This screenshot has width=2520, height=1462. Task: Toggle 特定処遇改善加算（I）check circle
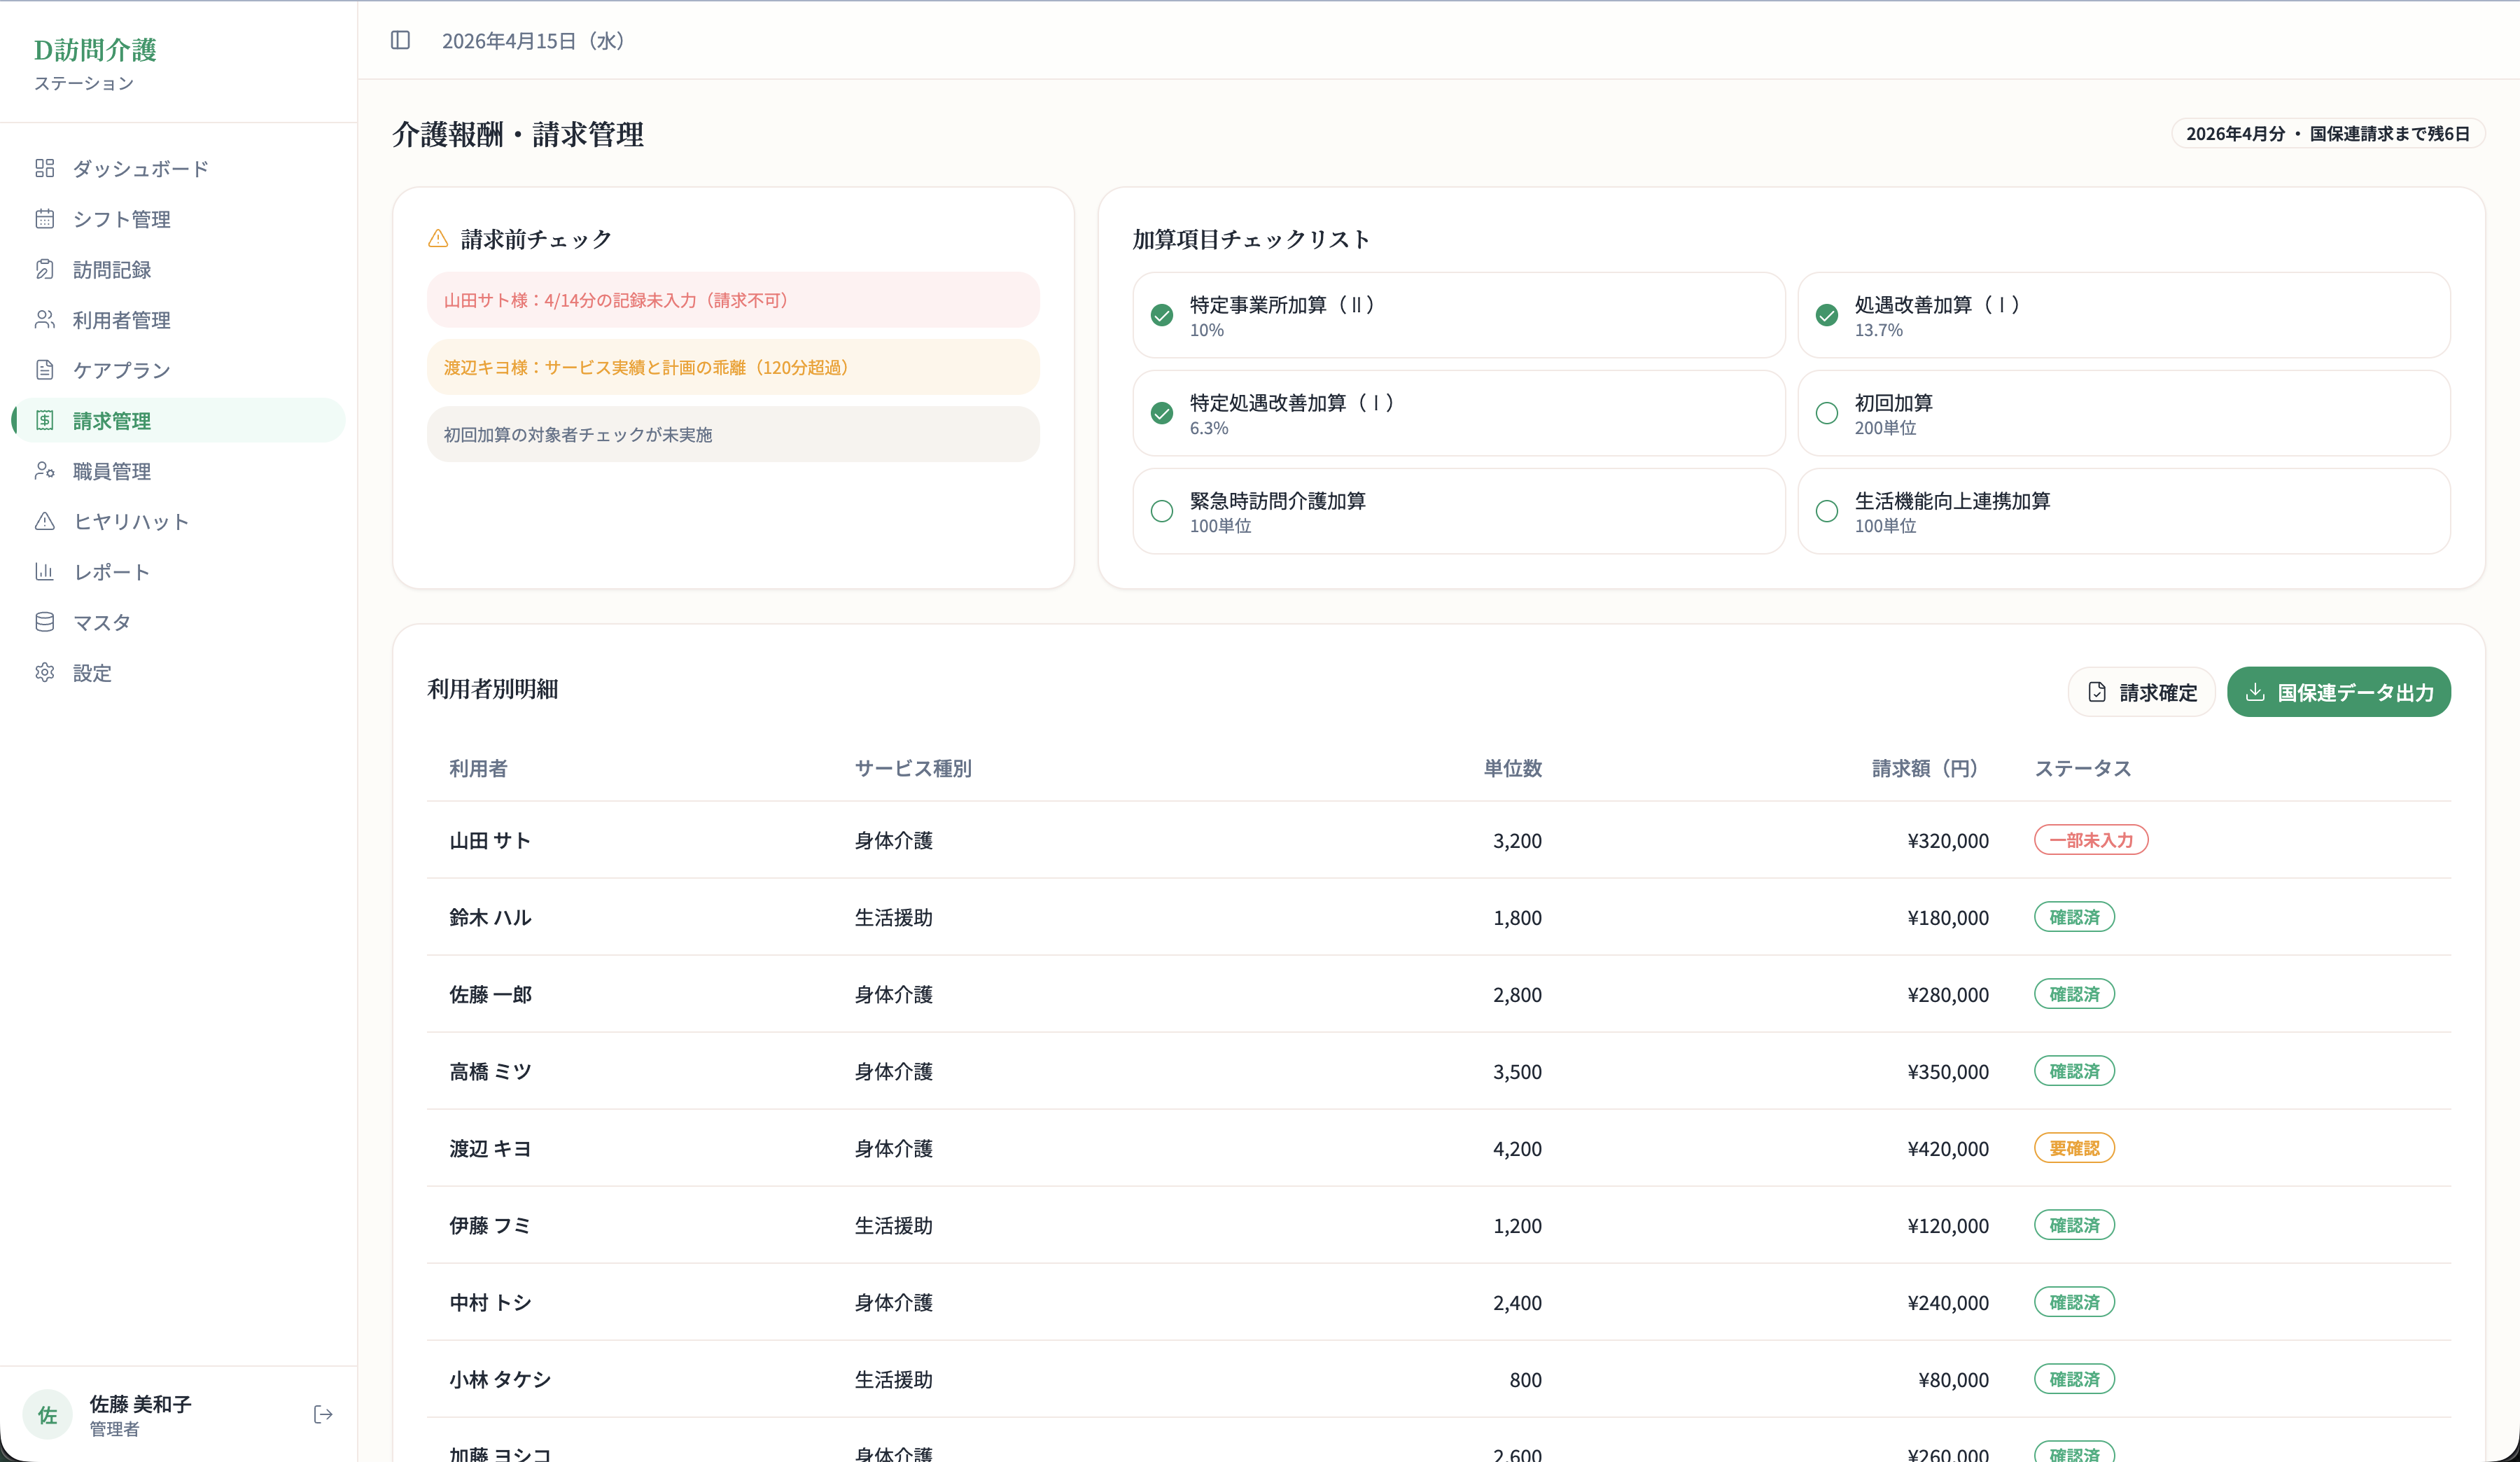pos(1162,413)
